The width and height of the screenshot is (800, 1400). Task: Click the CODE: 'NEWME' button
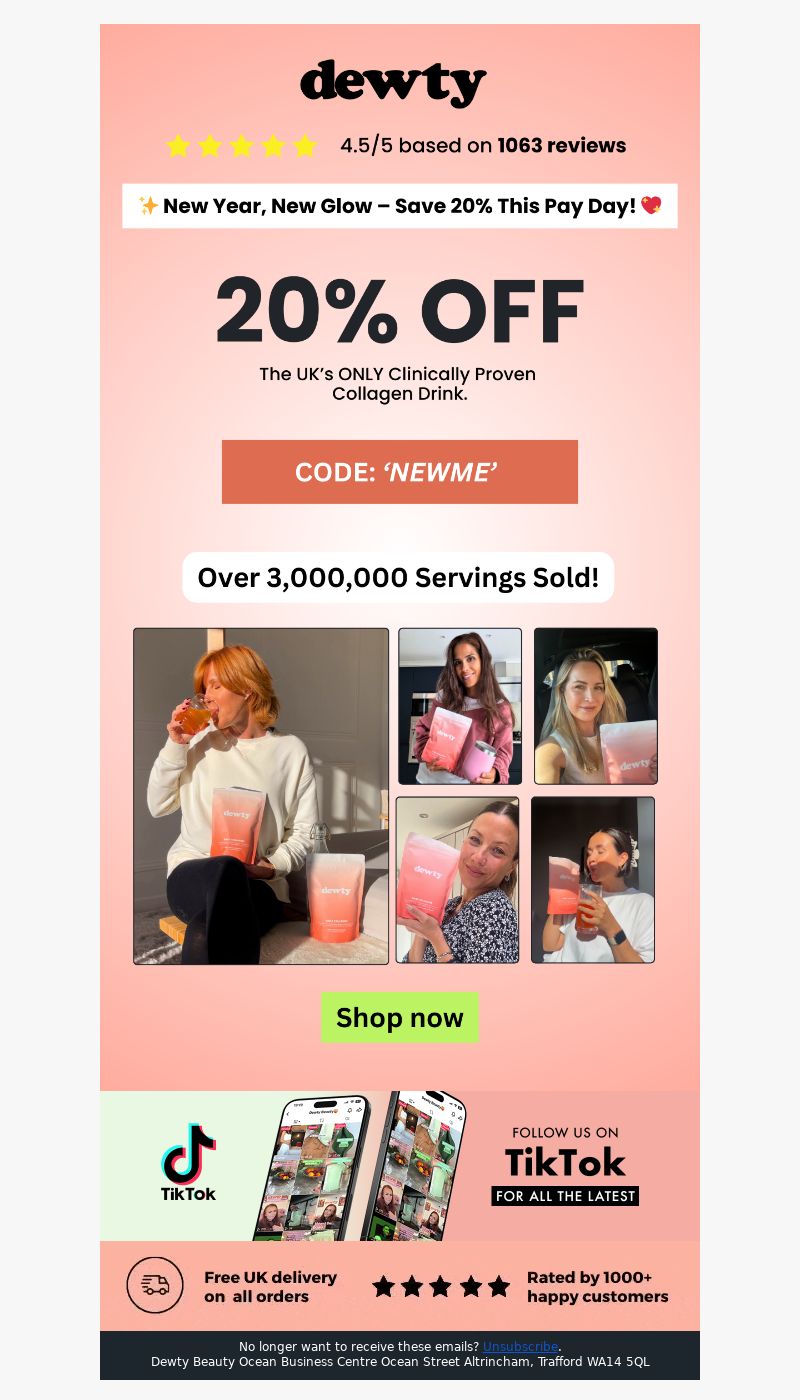coord(400,472)
